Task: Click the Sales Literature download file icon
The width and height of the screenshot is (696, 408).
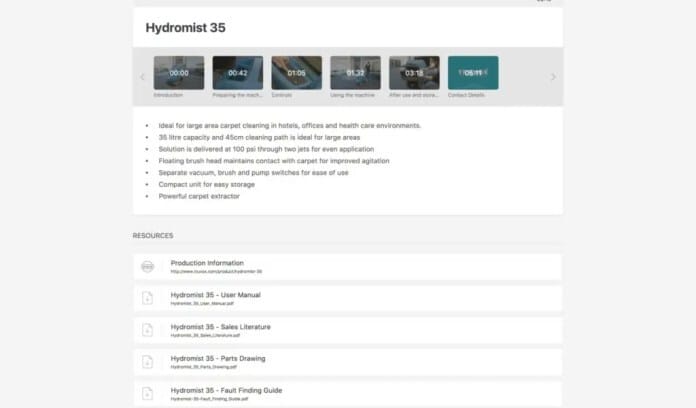Action: tap(147, 330)
